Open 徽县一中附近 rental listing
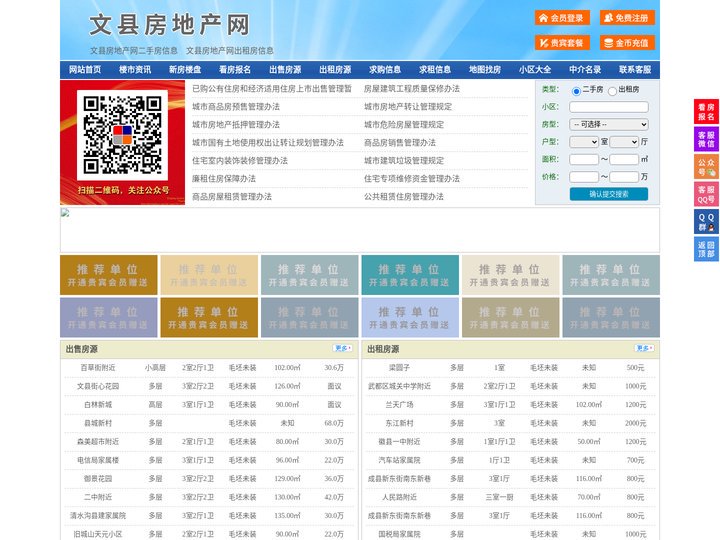720x540 pixels. 399,442
